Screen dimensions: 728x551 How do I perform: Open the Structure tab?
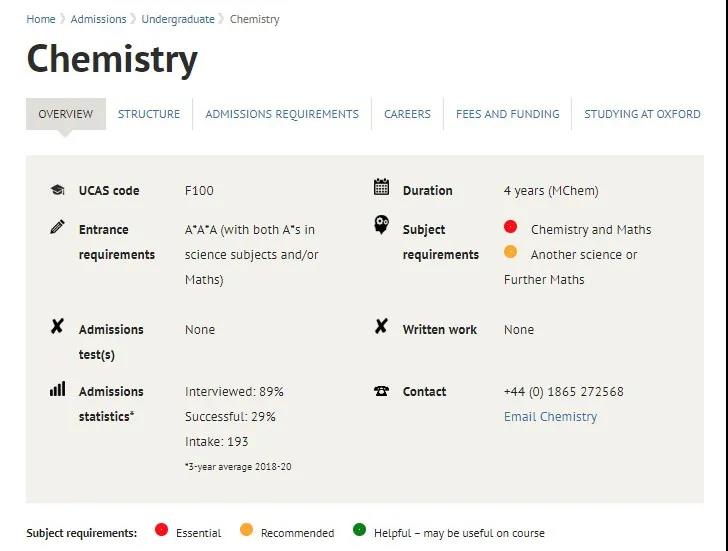(149, 114)
